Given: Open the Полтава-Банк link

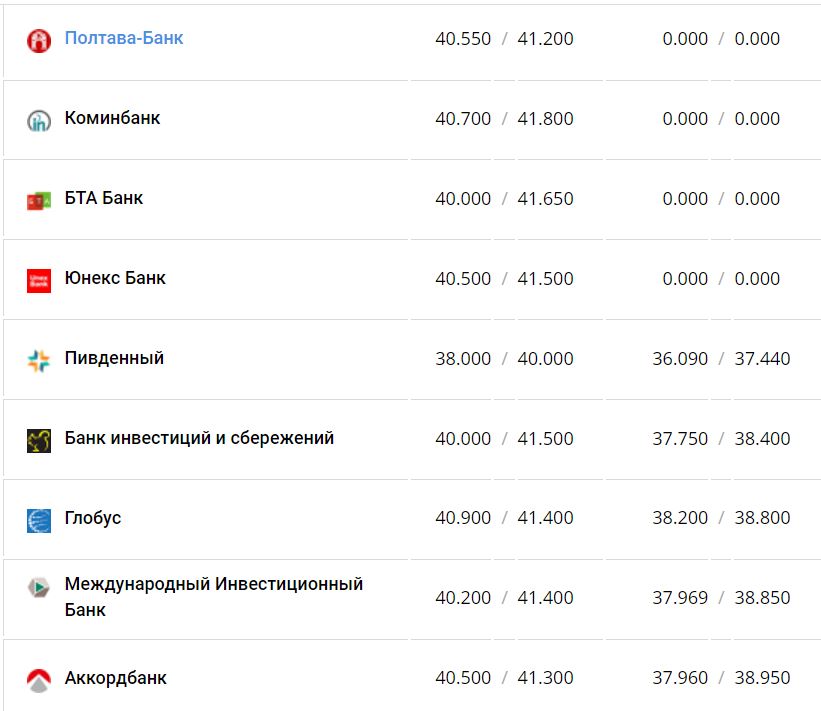Looking at the screenshot, I should click(122, 38).
